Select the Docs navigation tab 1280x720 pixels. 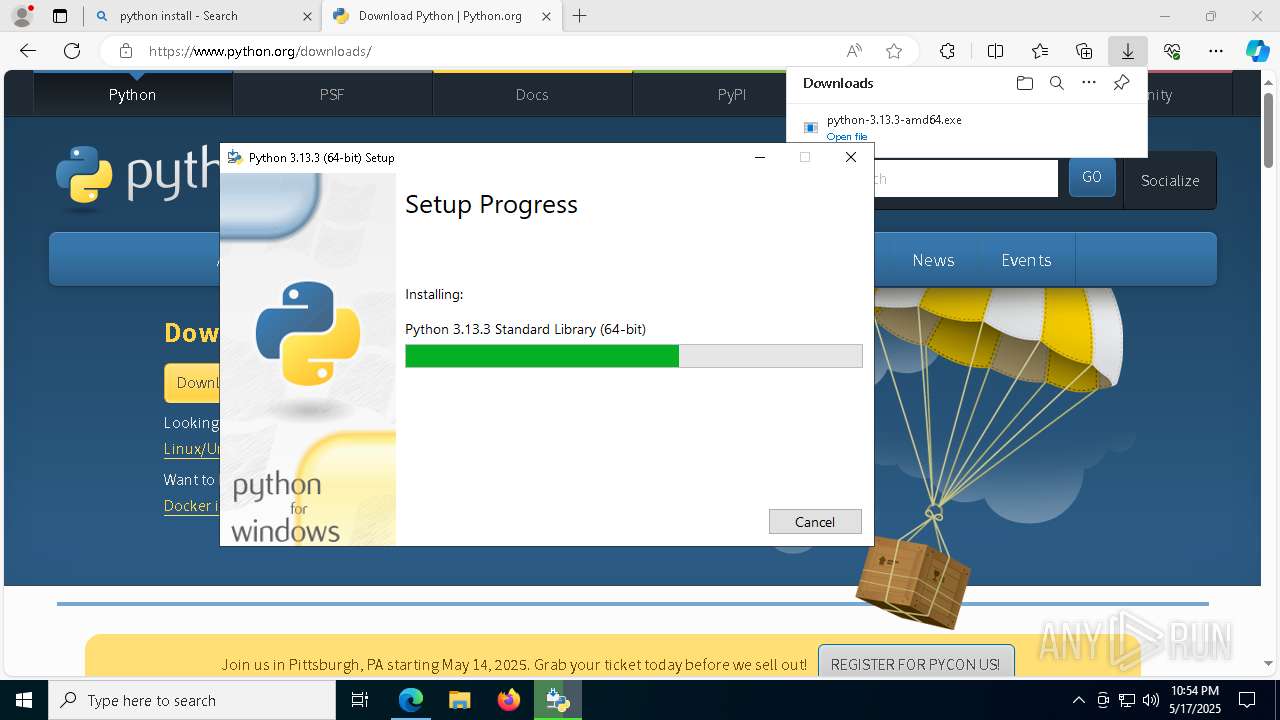[532, 94]
